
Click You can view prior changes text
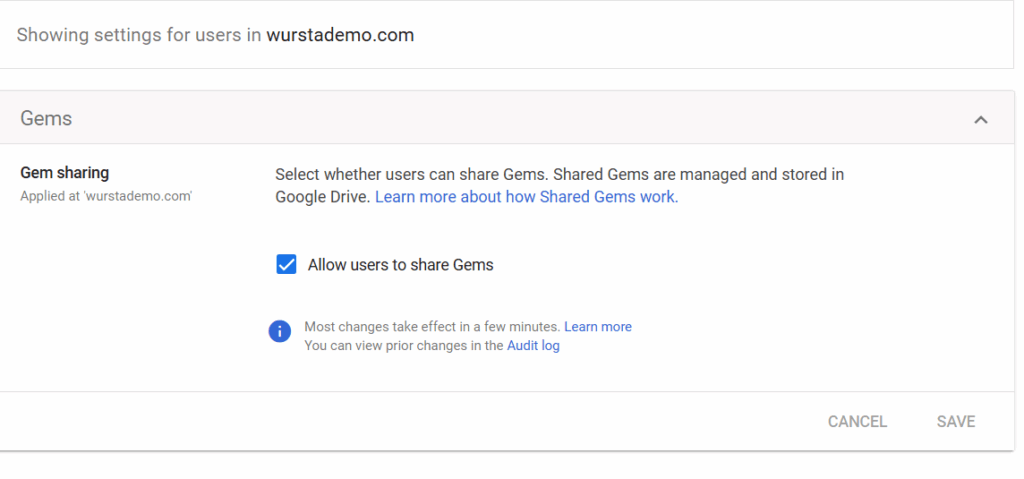click(x=404, y=345)
